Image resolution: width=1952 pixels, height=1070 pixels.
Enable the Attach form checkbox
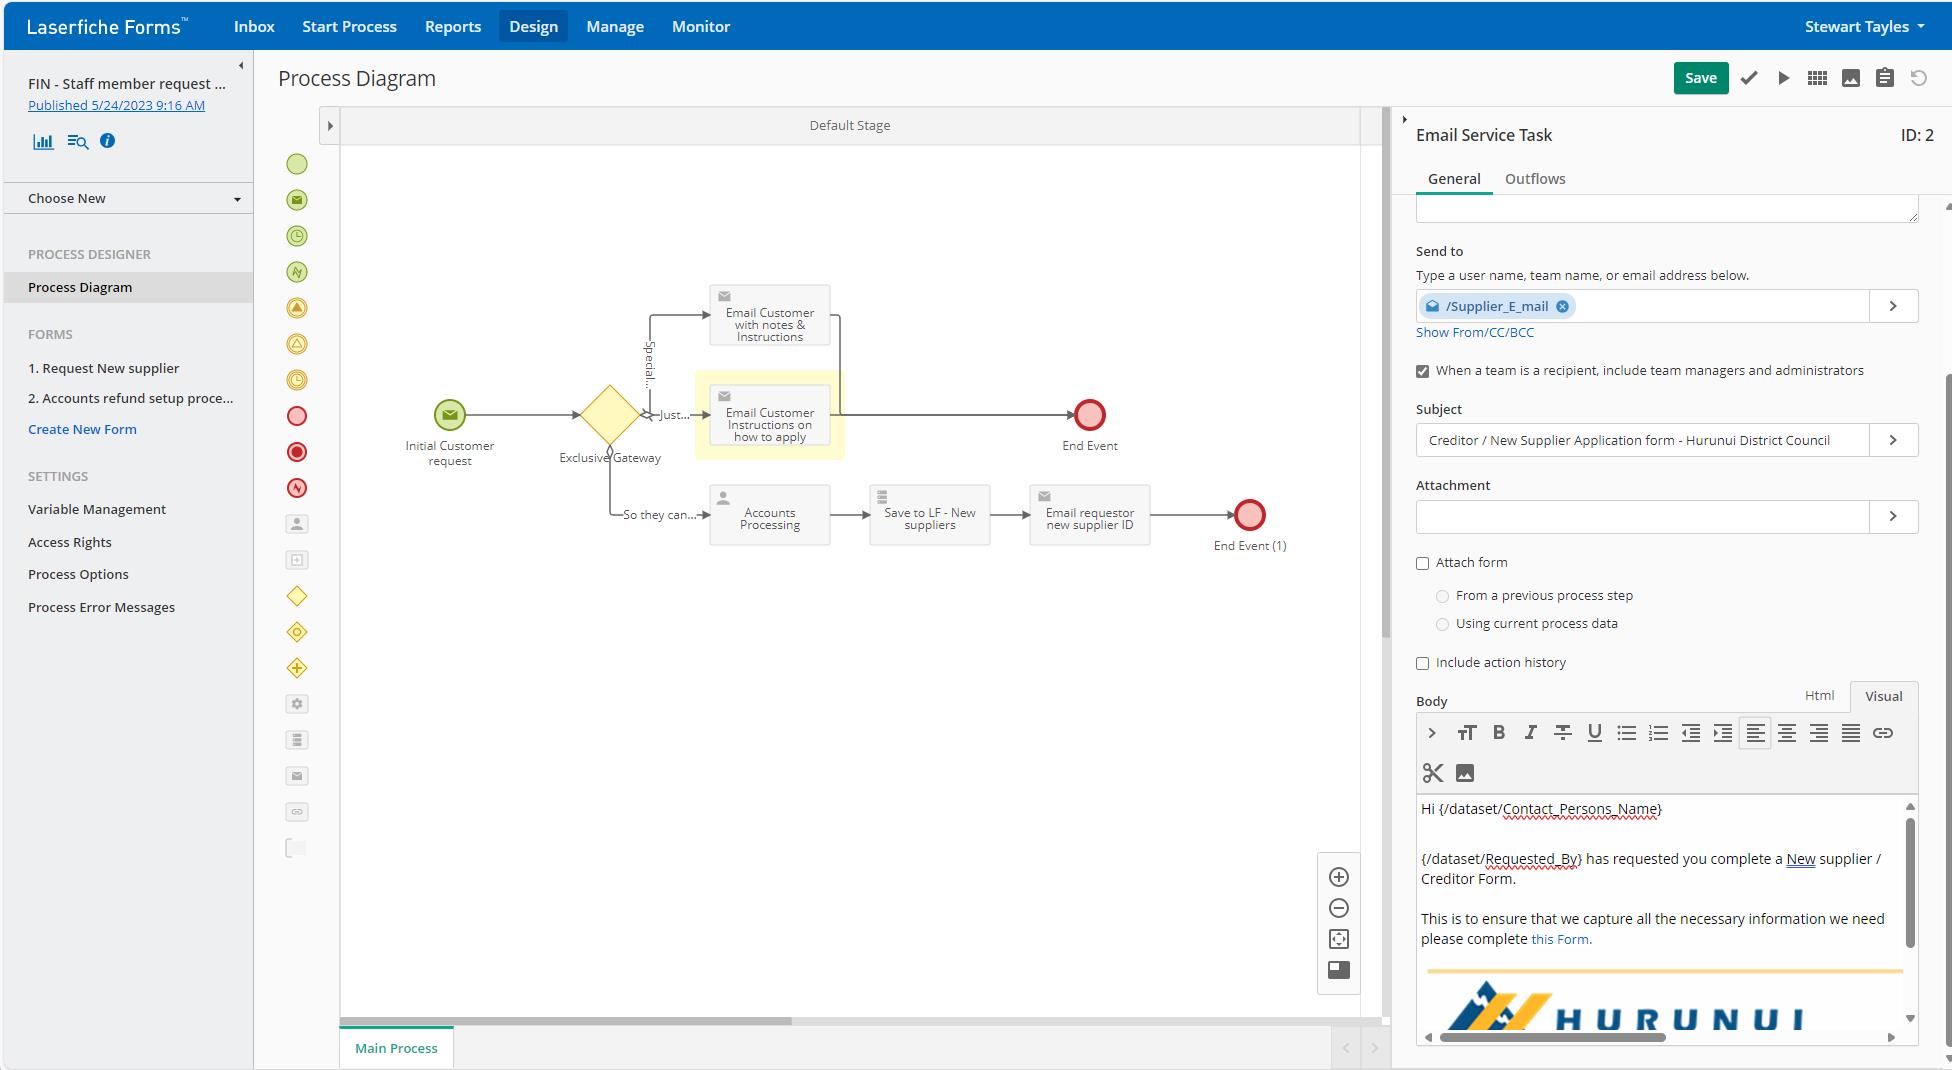coord(1422,563)
